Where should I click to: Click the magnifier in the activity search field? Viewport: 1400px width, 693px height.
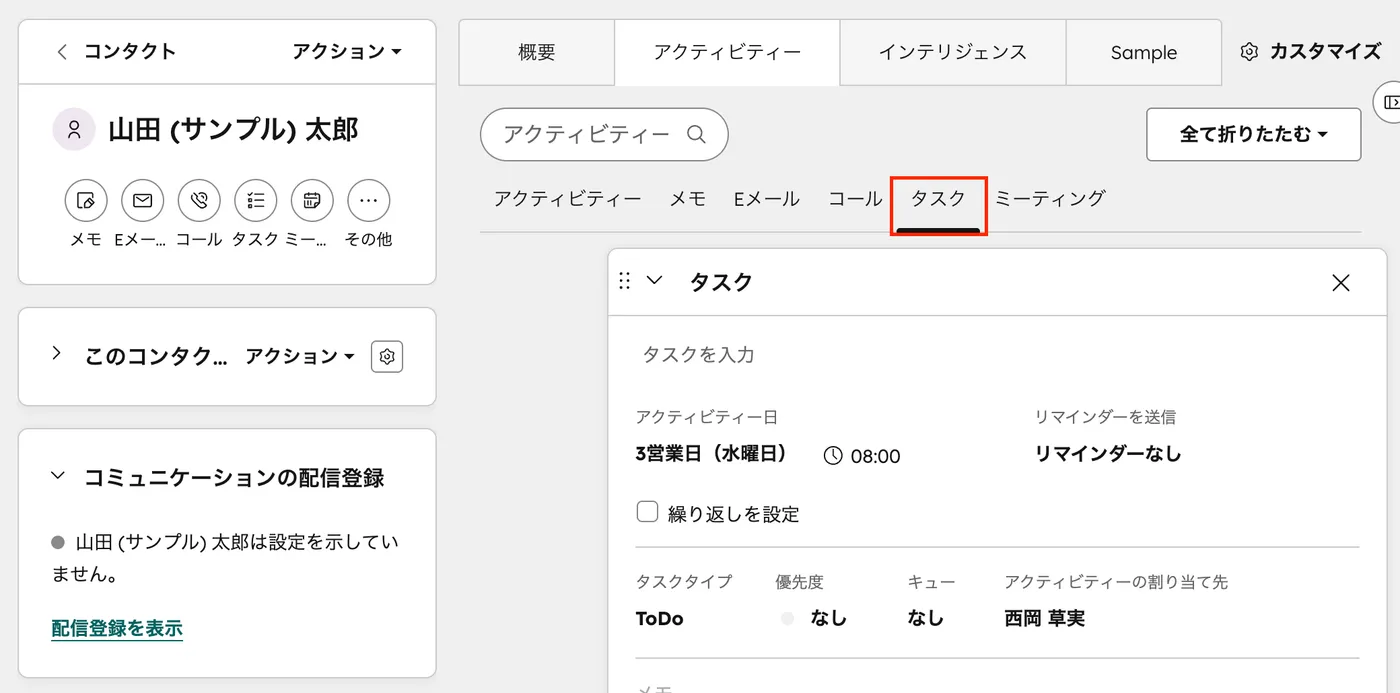tap(697, 133)
